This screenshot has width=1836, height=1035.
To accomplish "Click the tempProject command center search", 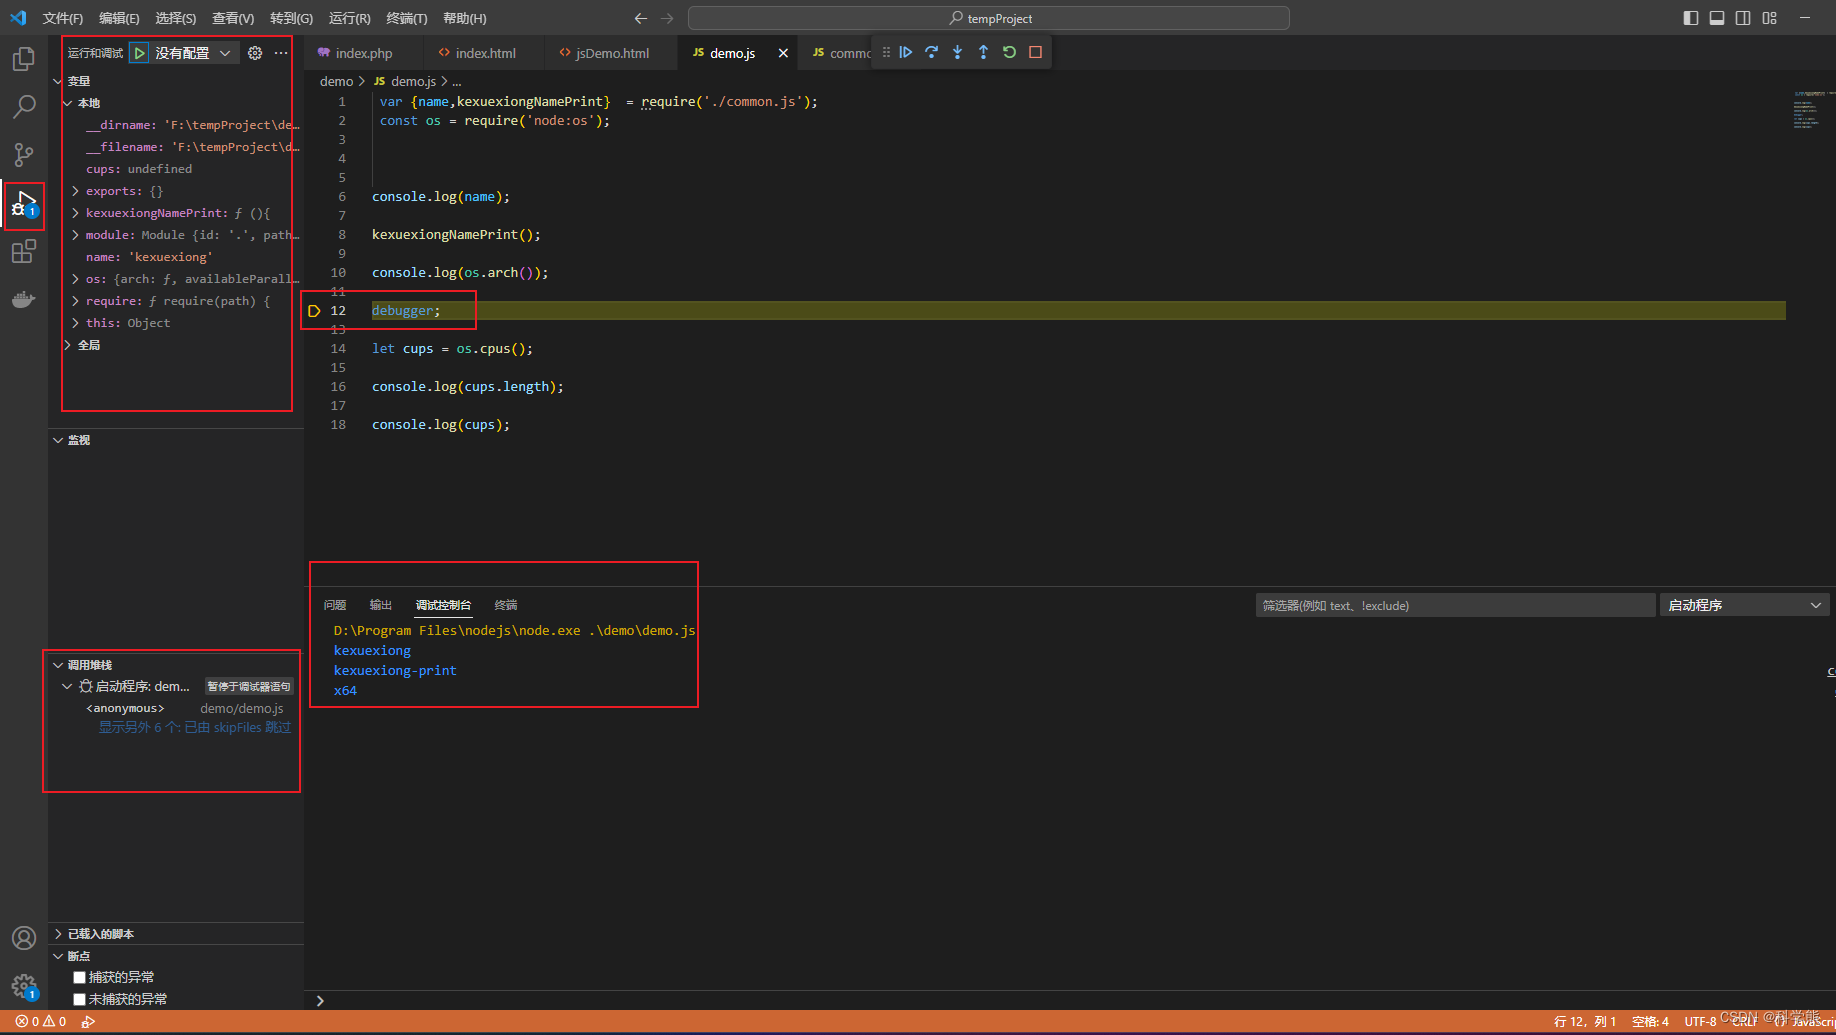I will pos(989,18).
